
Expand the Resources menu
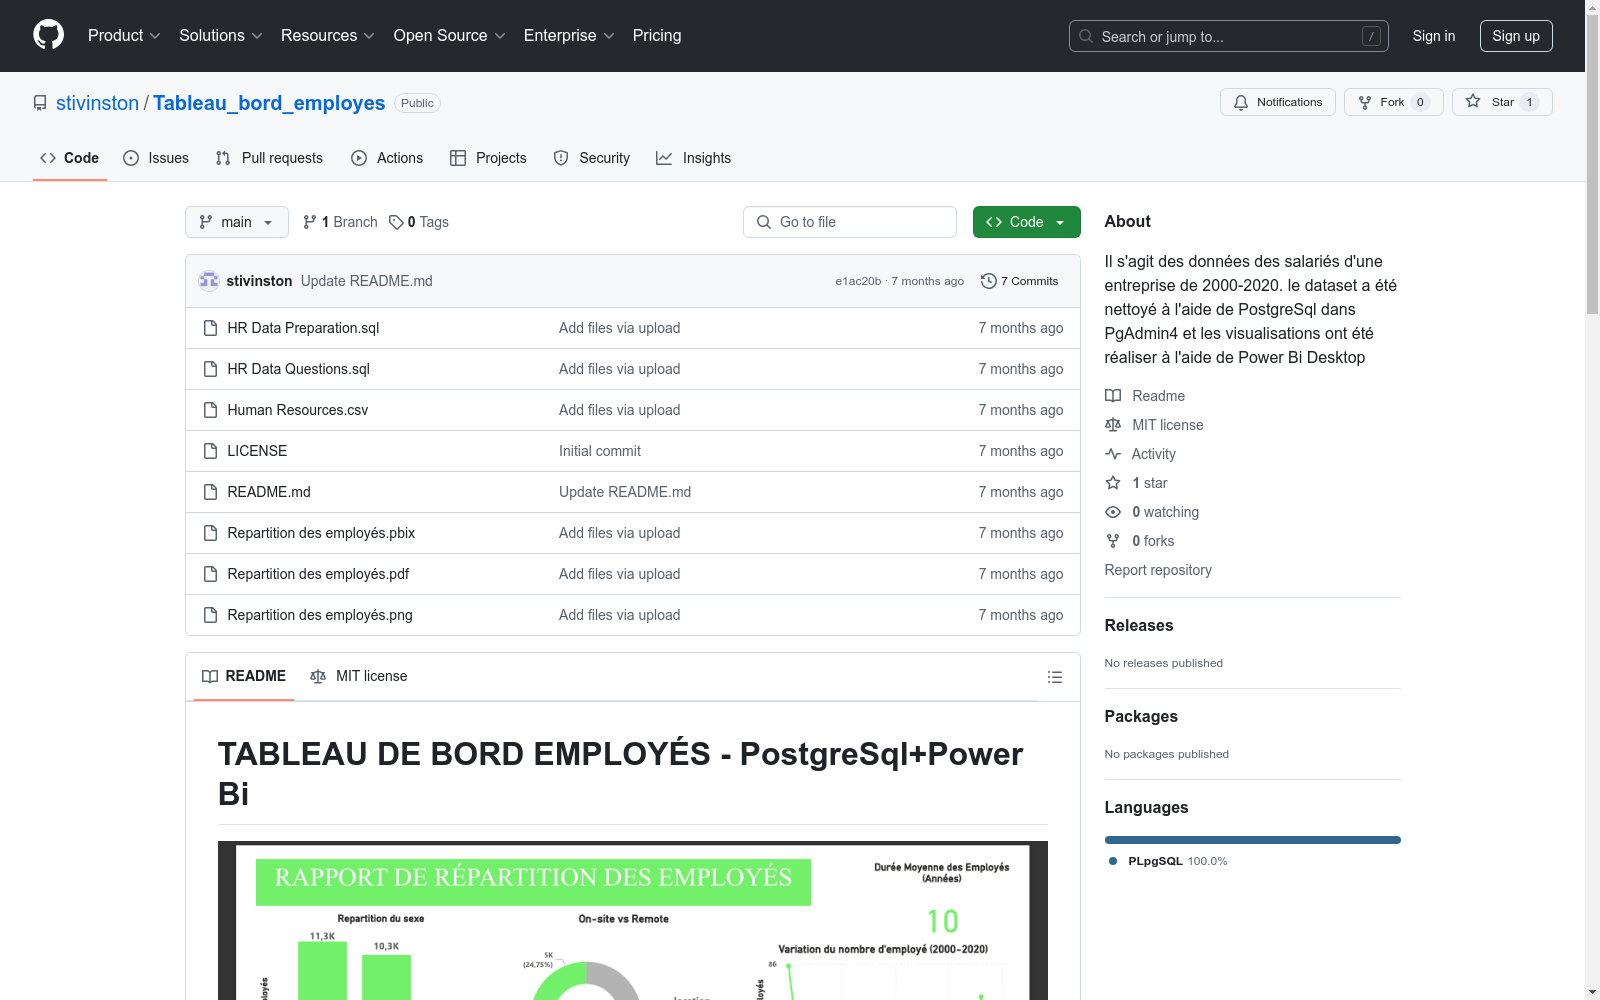click(x=328, y=35)
